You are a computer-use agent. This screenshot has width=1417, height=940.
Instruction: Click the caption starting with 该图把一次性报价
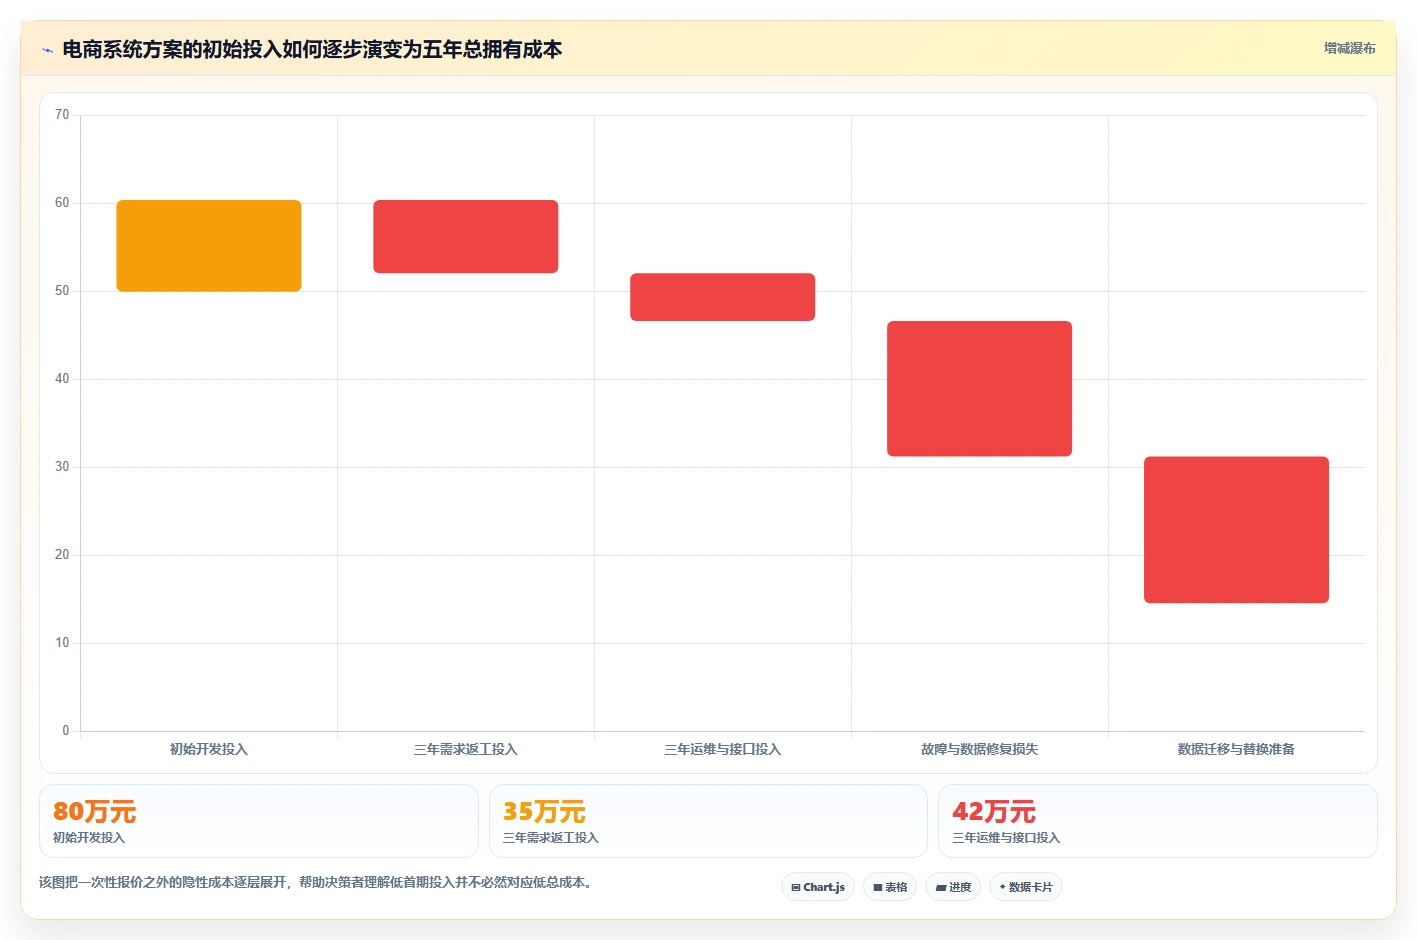(x=317, y=882)
